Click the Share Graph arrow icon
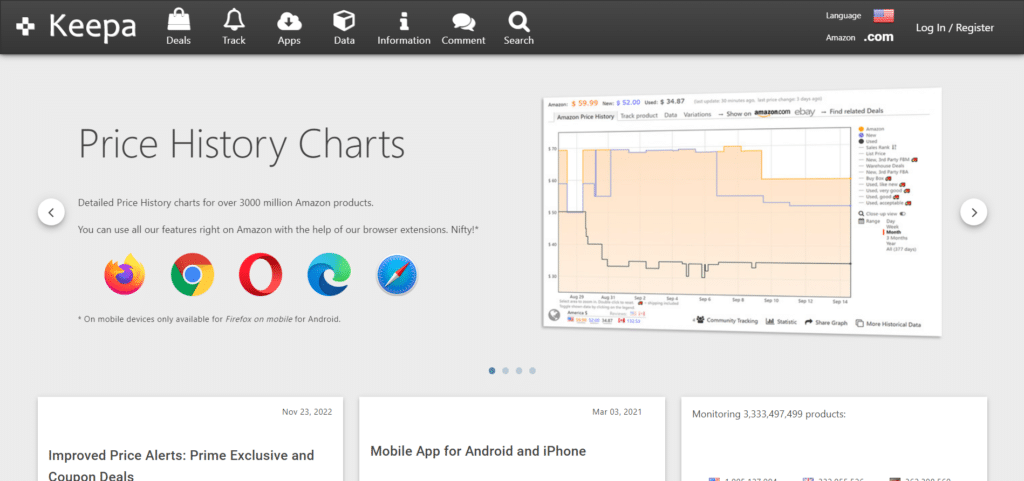 pyautogui.click(x=808, y=322)
